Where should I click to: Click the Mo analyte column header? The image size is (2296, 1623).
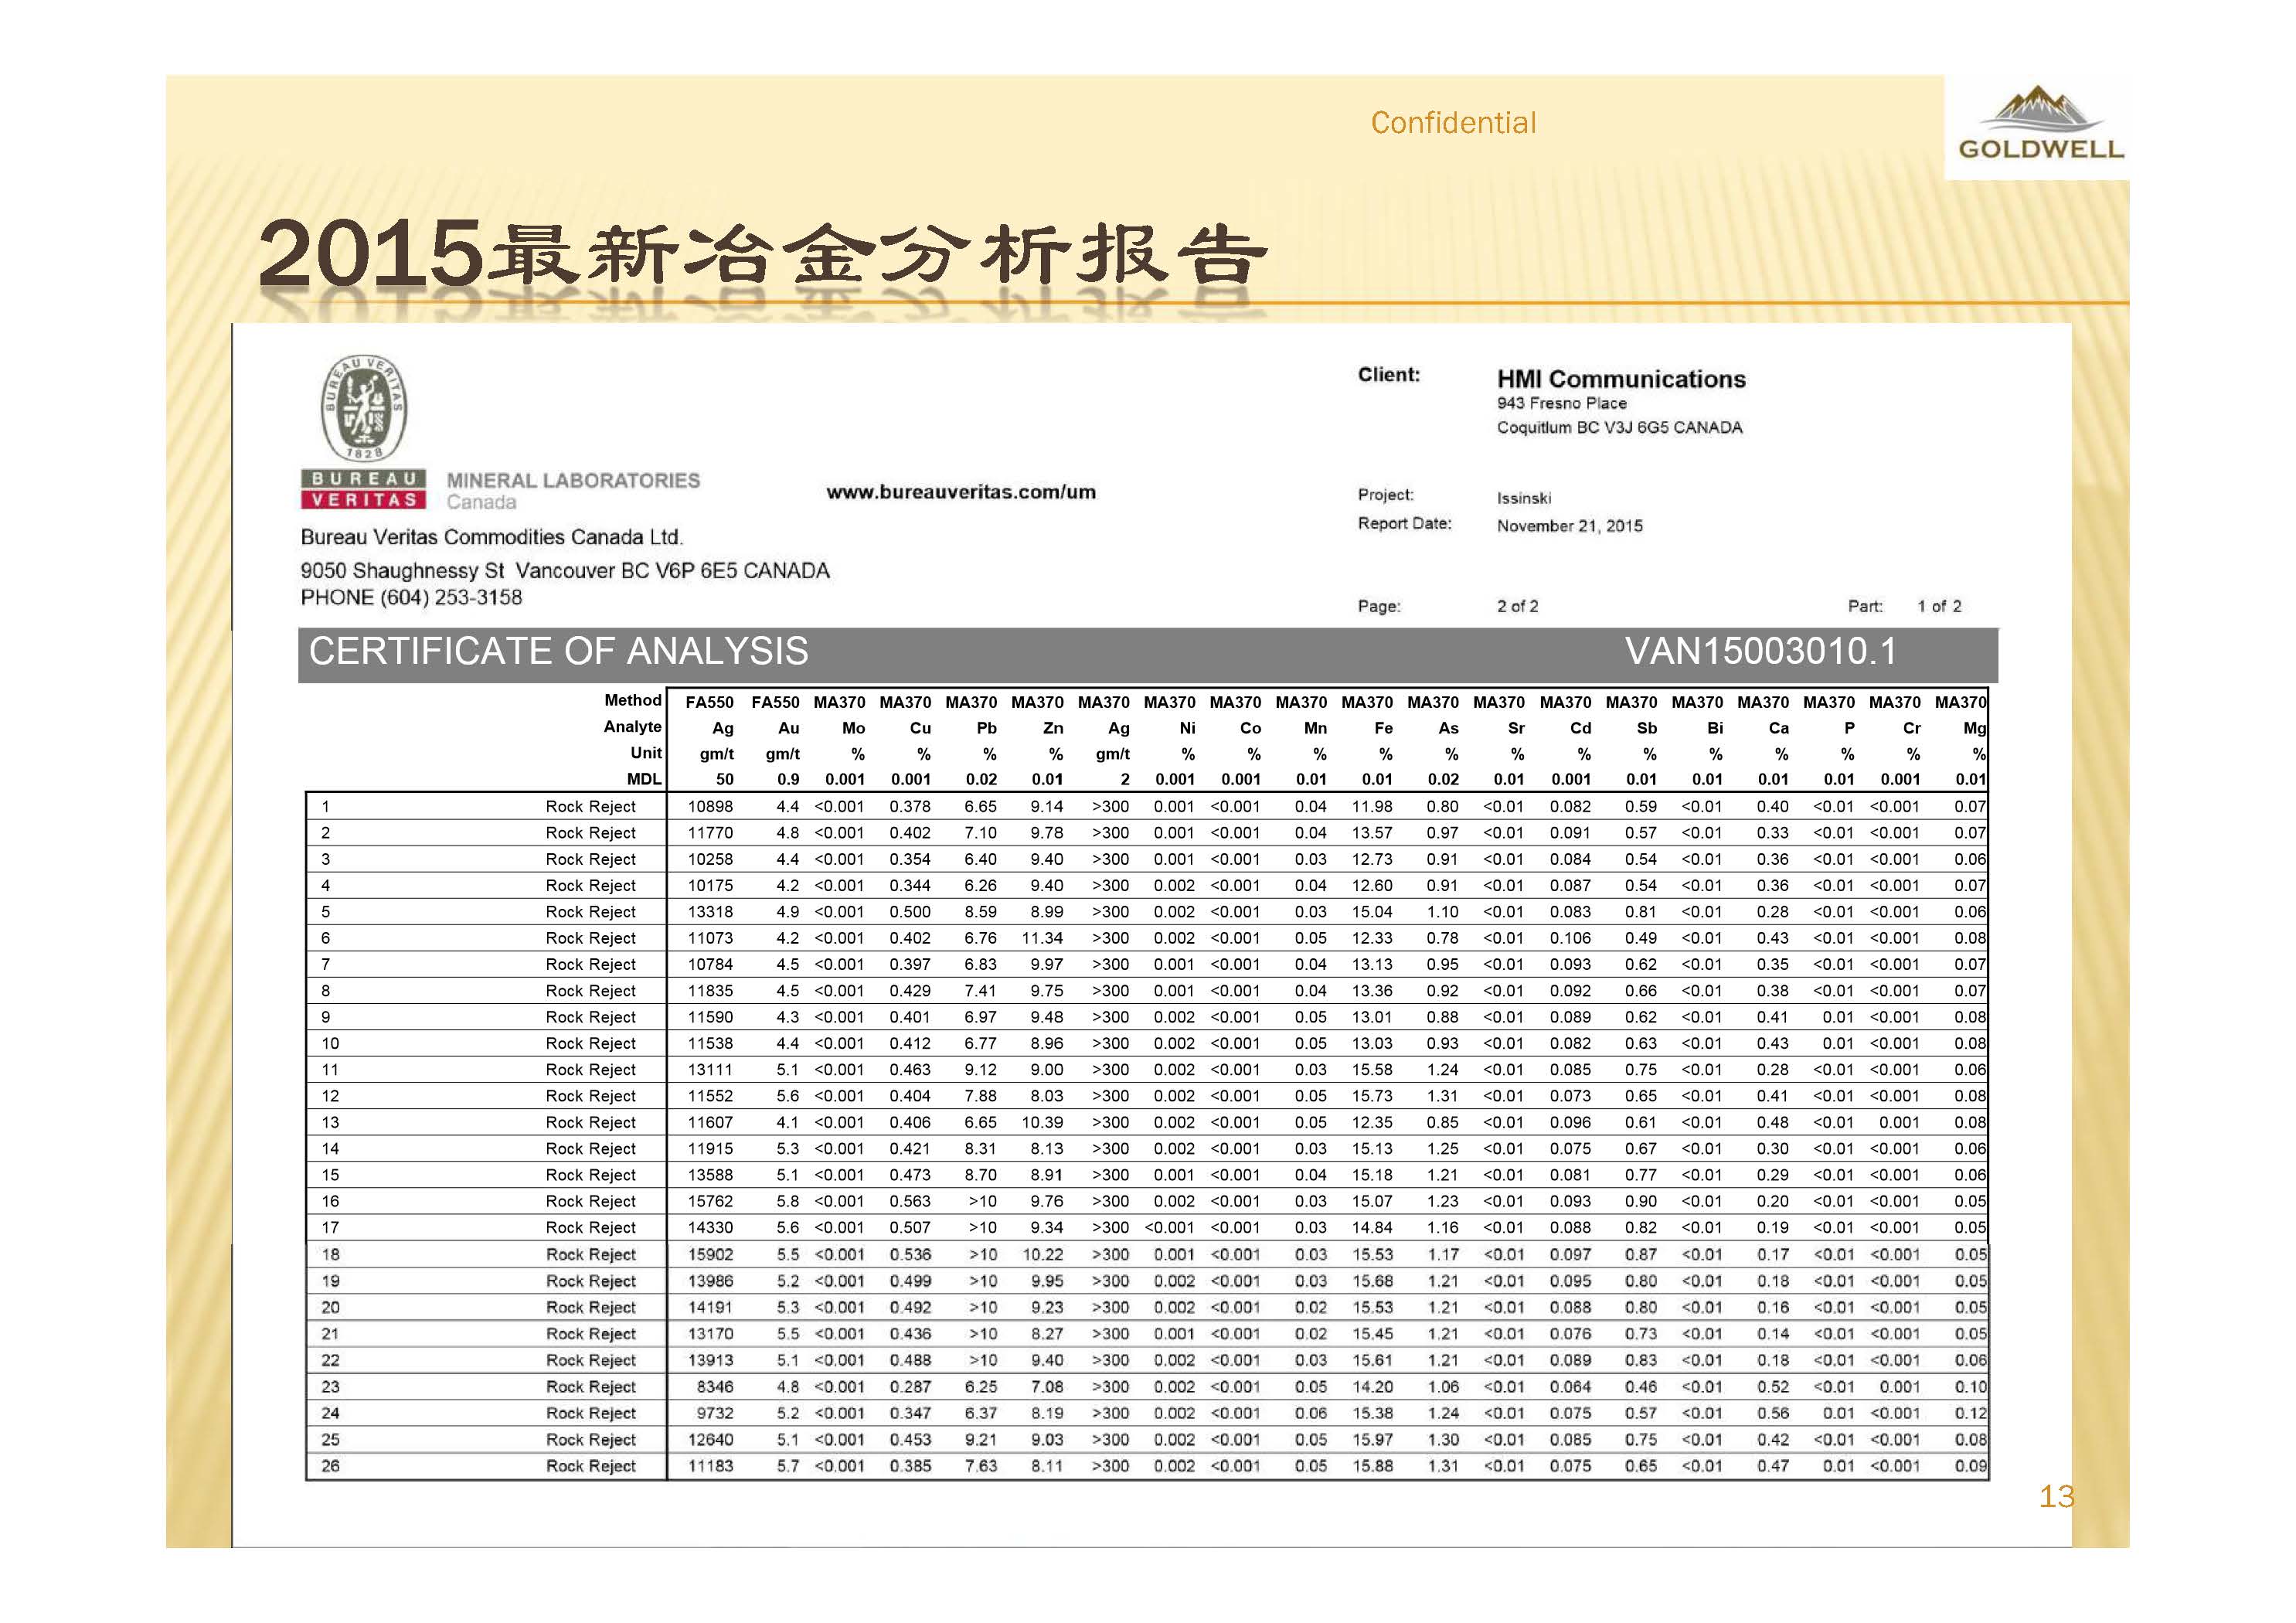coord(853,729)
